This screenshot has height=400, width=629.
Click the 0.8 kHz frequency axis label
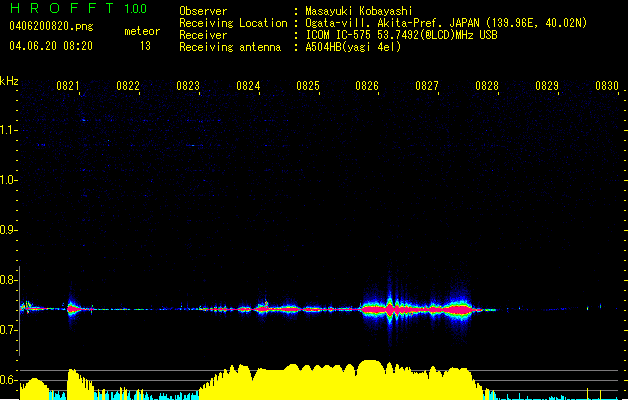pyautogui.click(x=8, y=280)
